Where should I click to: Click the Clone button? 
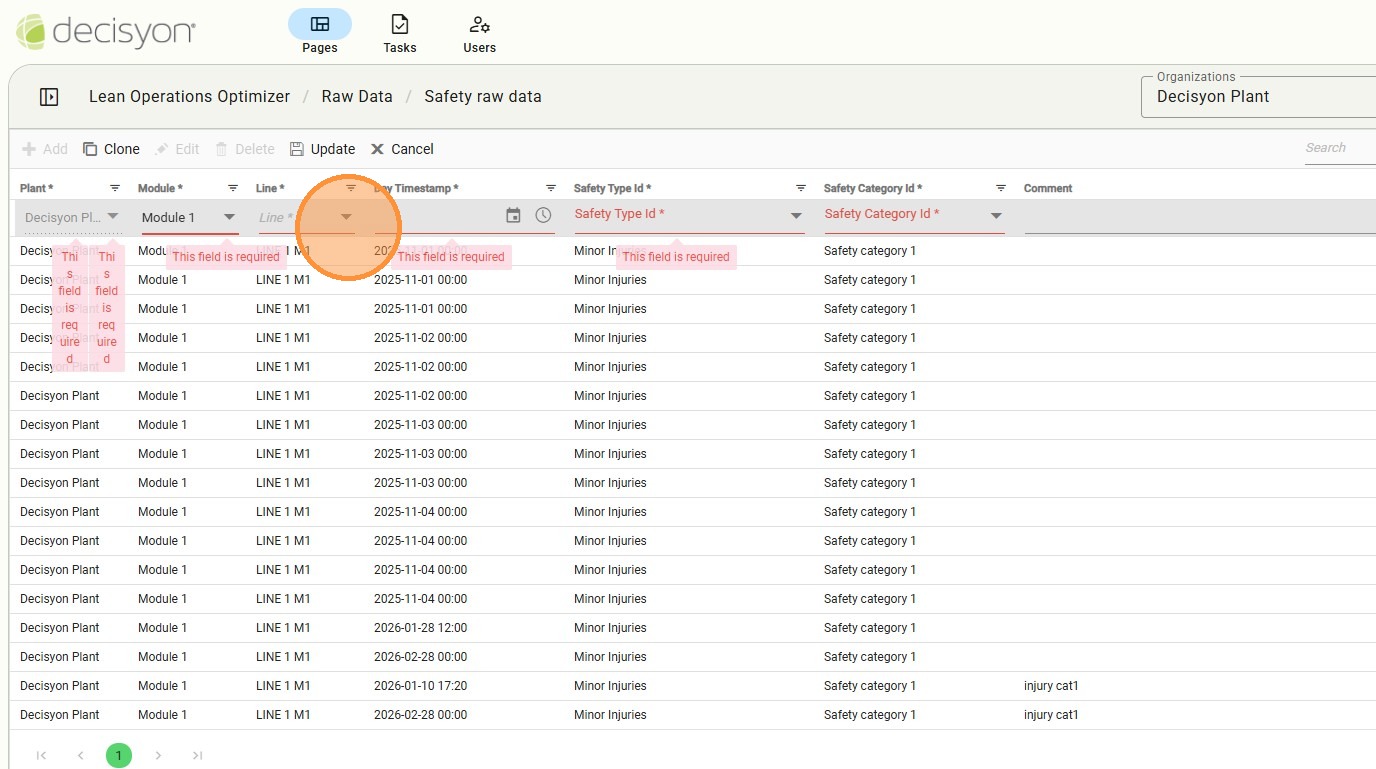coord(111,149)
